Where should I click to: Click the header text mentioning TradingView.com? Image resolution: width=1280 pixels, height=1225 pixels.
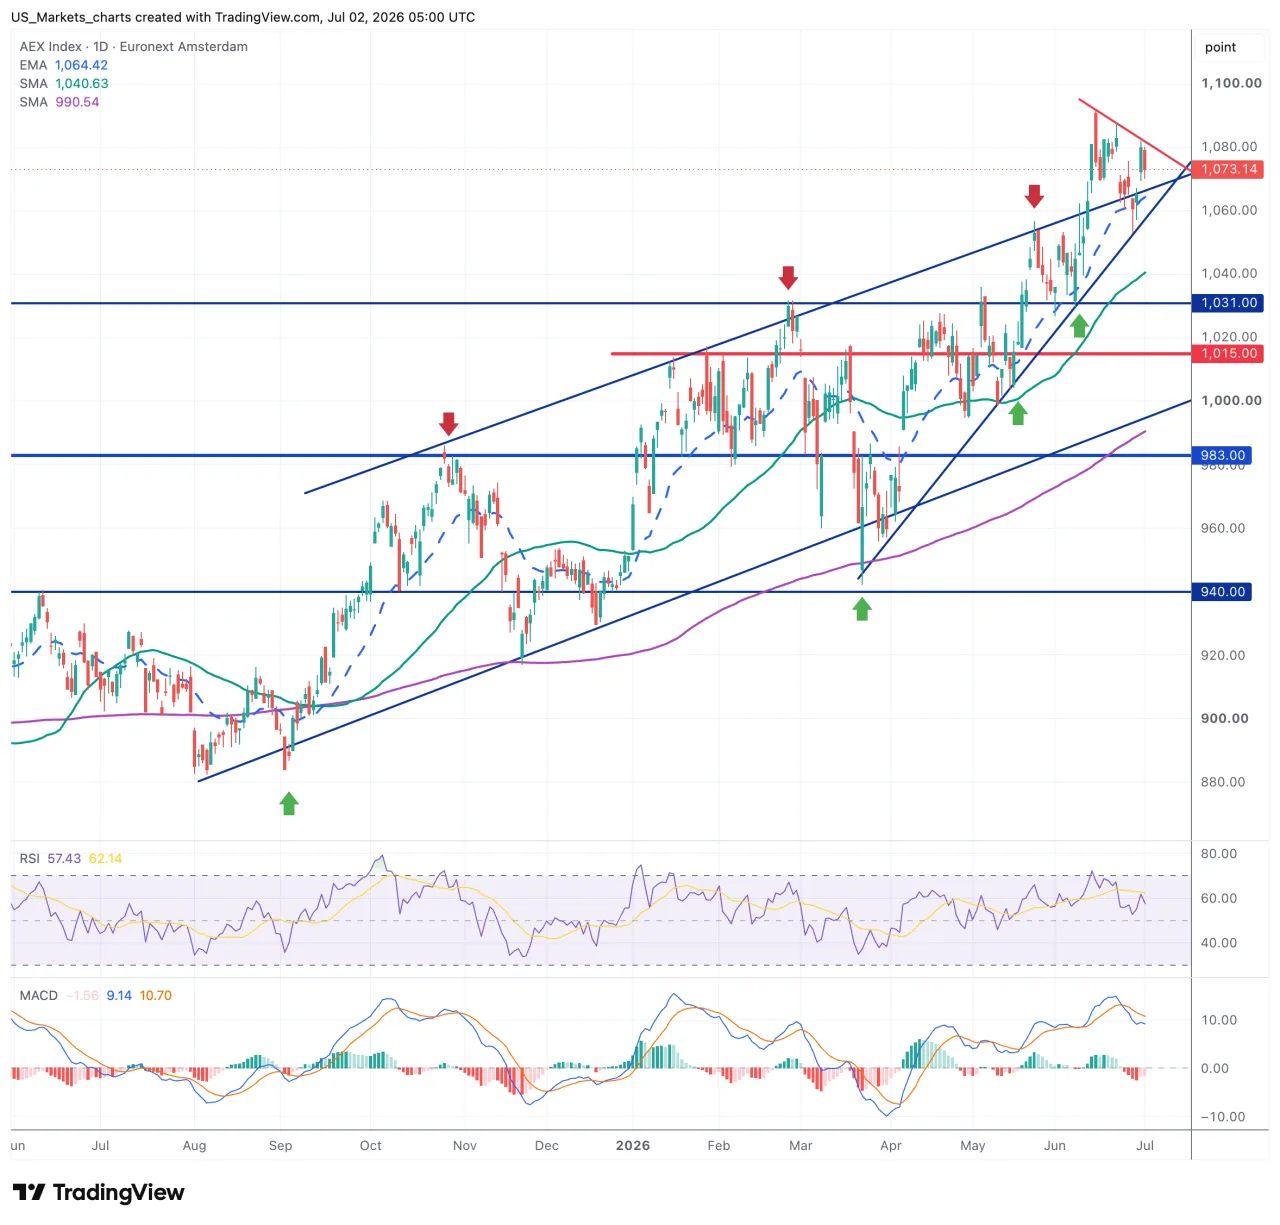[x=243, y=17]
